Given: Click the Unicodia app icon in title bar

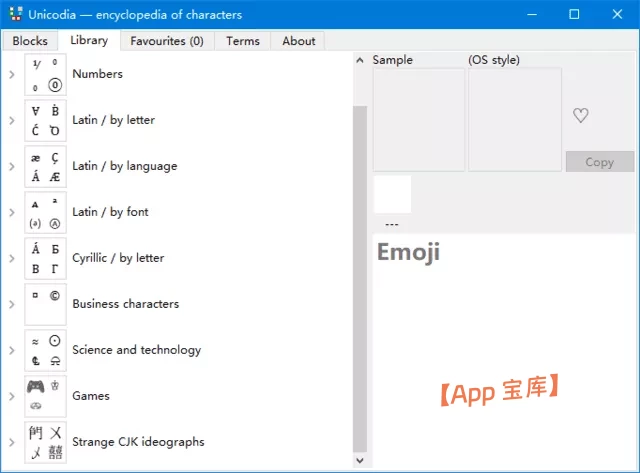Looking at the screenshot, I should coord(16,14).
